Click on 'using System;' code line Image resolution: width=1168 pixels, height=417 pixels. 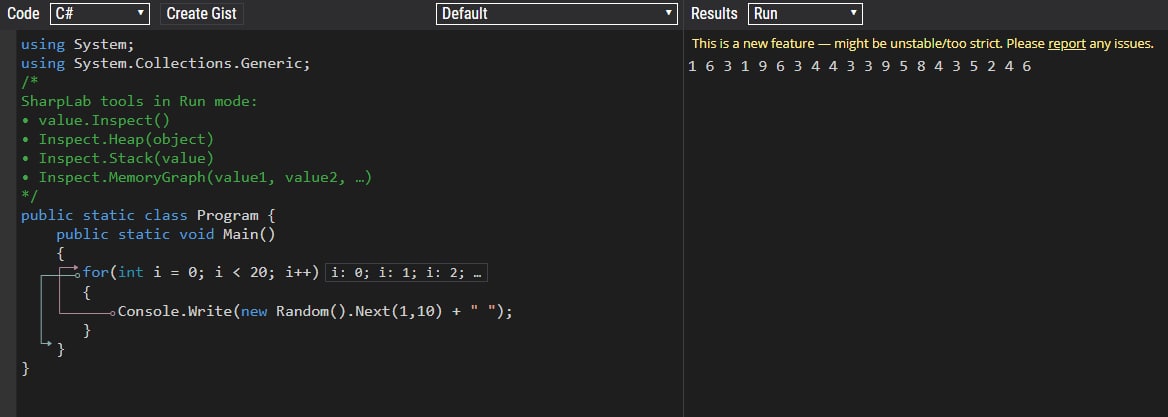(x=77, y=44)
